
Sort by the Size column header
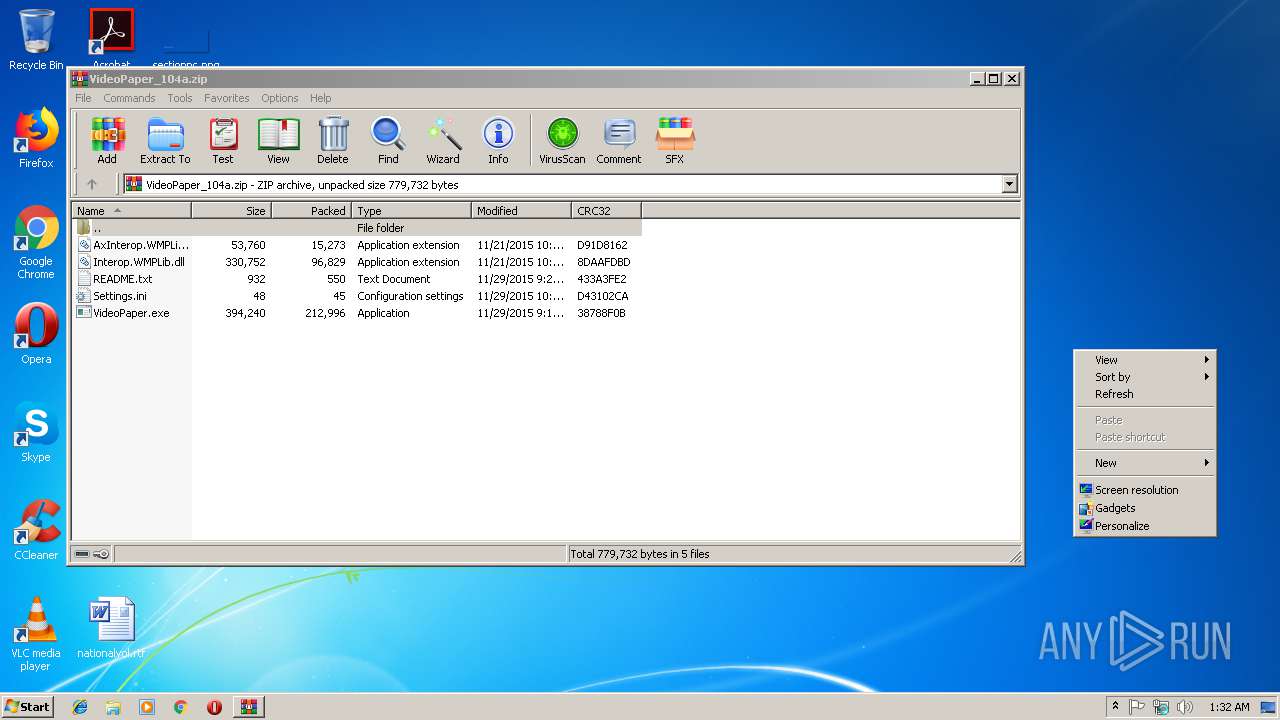(231, 211)
